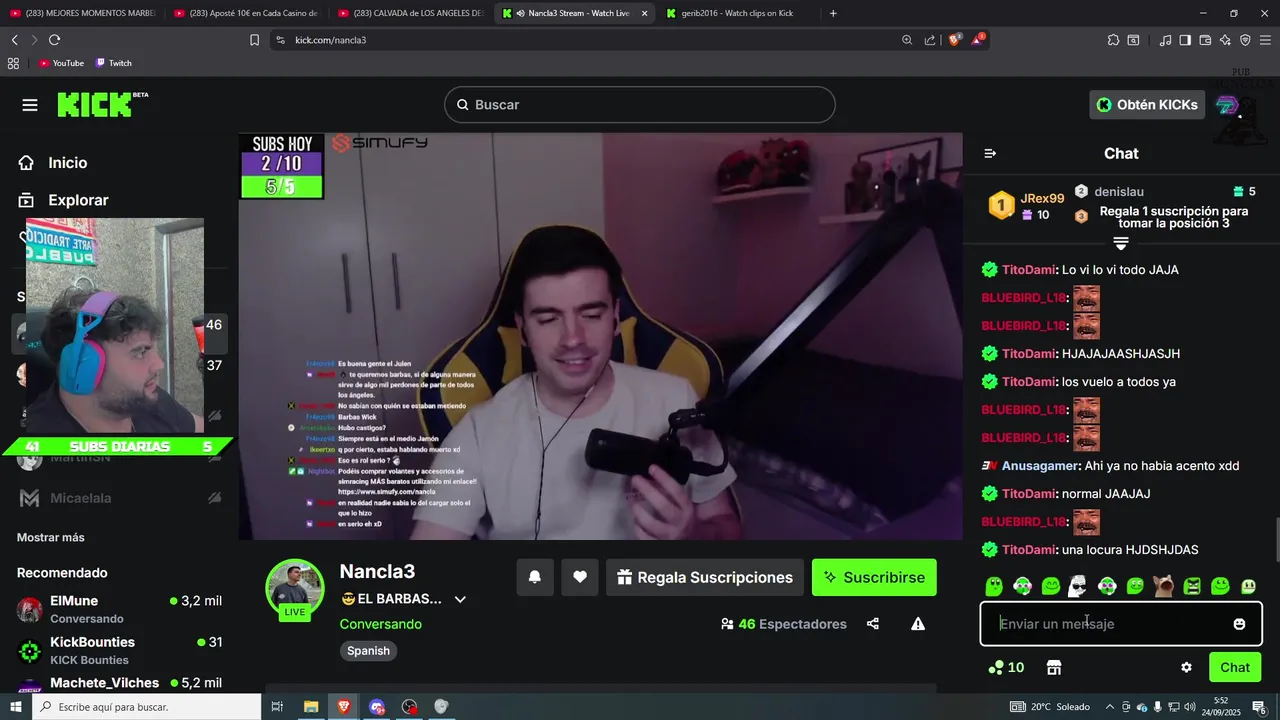Click the Suscribirse button
Viewport: 1280px width, 720px height.
(874, 577)
